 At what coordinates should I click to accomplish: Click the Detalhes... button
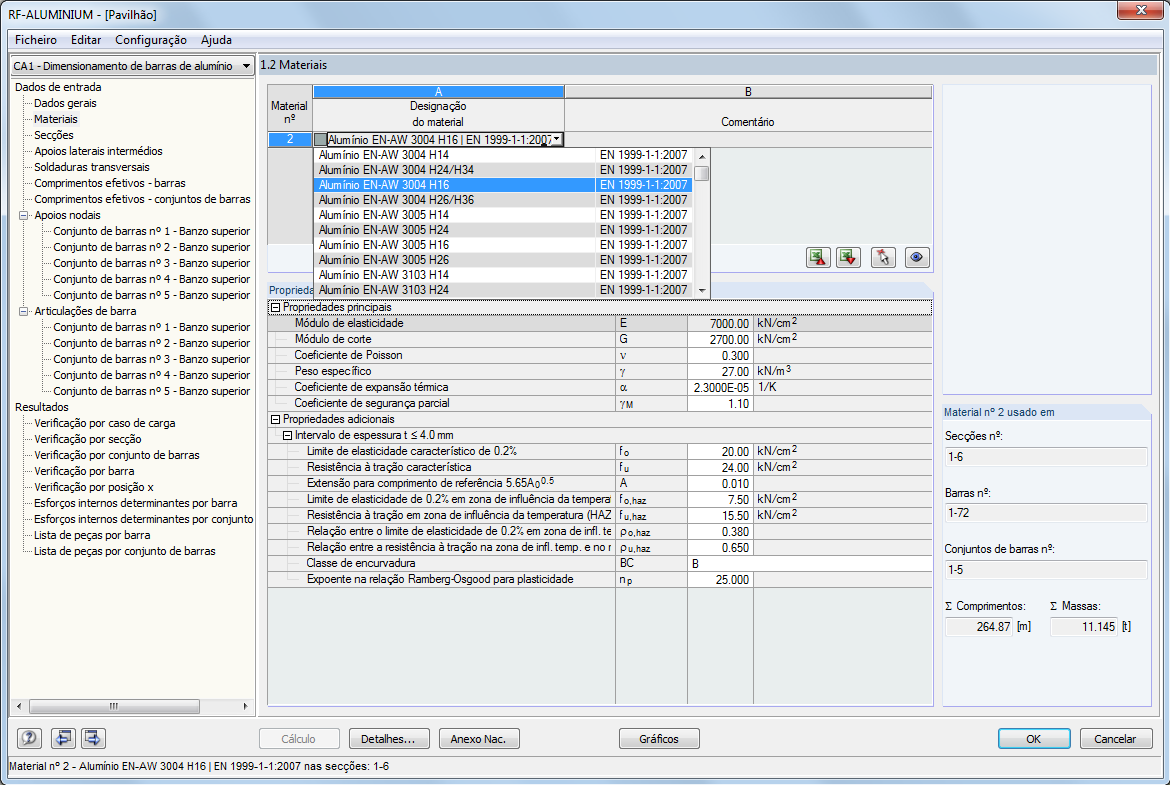(389, 739)
